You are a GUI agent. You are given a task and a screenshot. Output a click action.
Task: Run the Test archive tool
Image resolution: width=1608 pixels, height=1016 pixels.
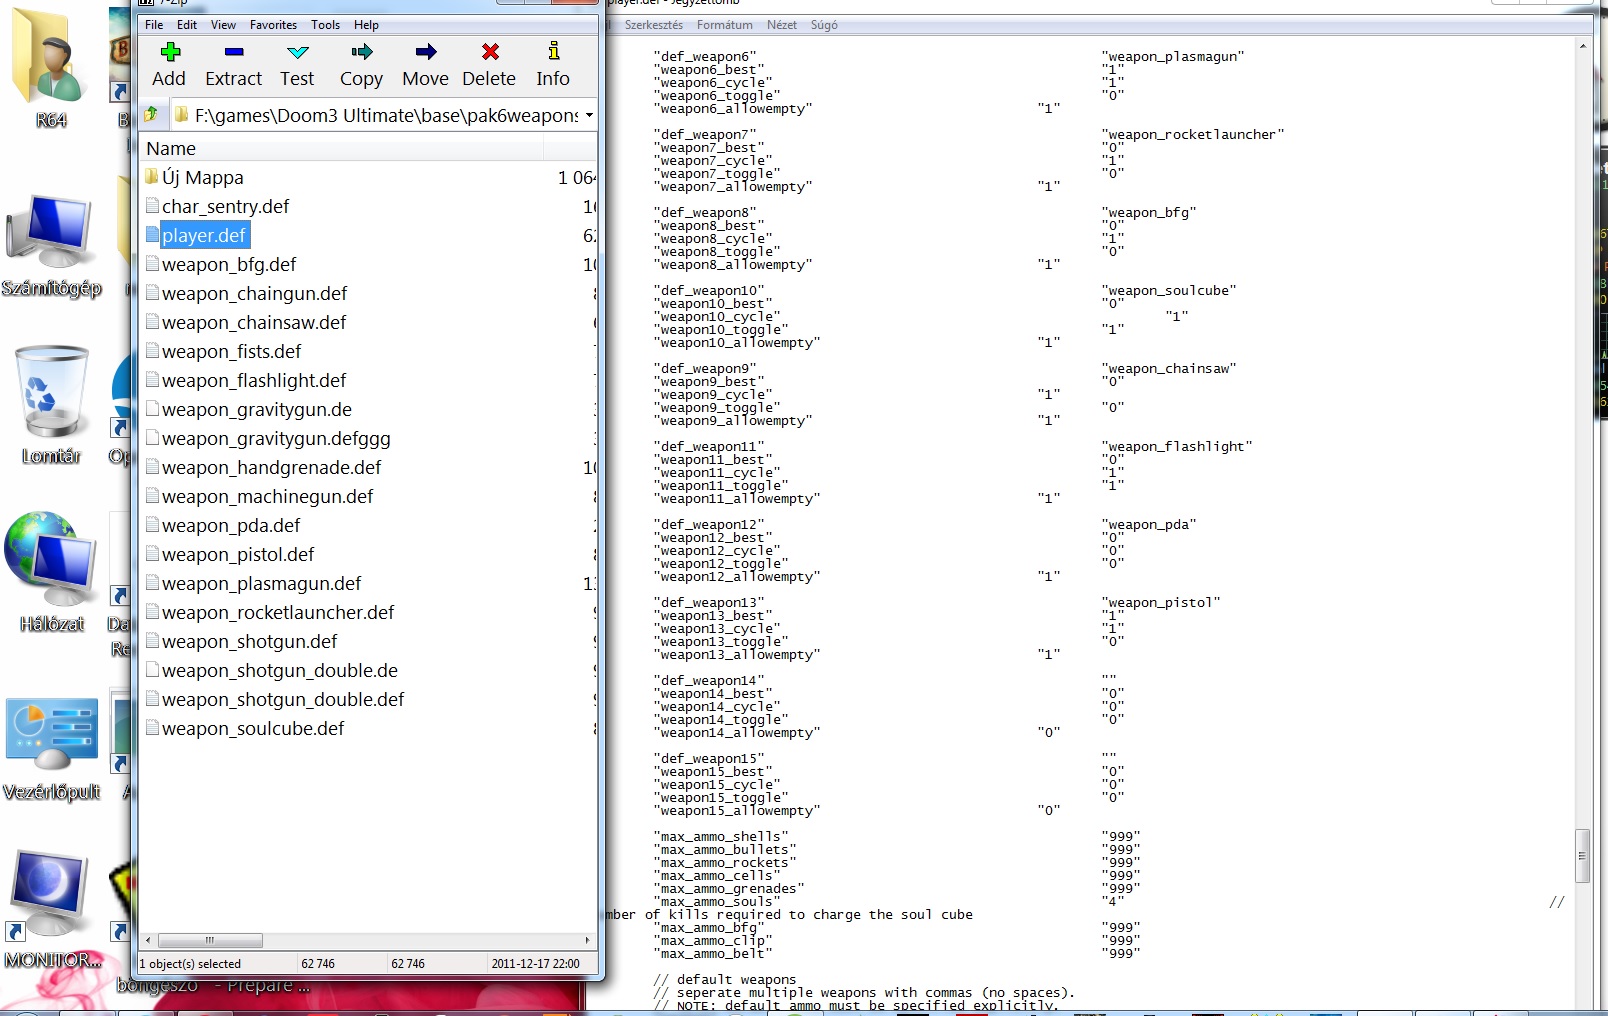coord(297,52)
